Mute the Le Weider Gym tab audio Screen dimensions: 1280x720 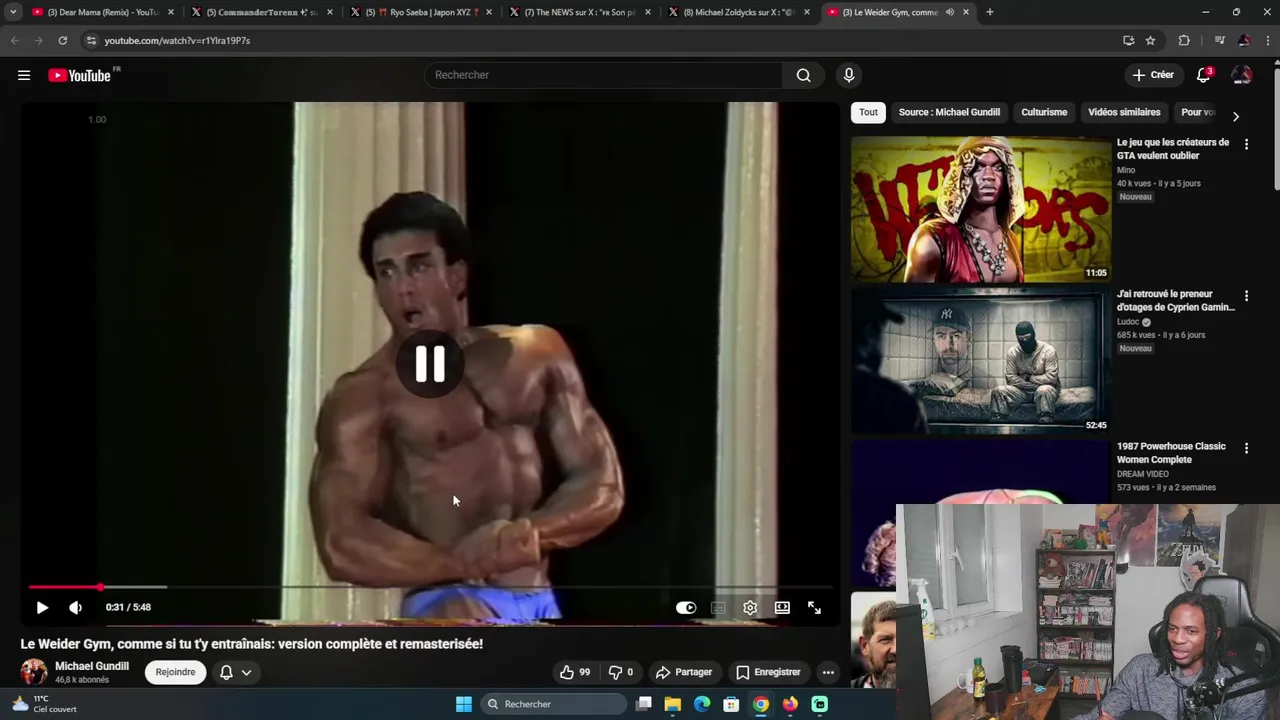[949, 12]
